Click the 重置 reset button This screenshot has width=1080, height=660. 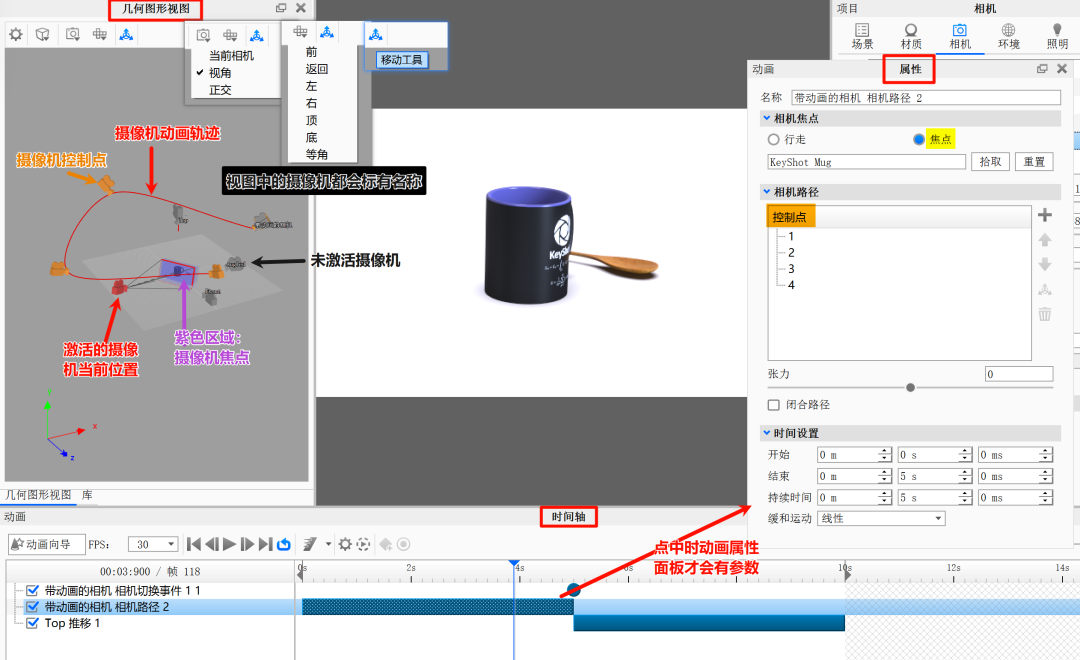1034,161
